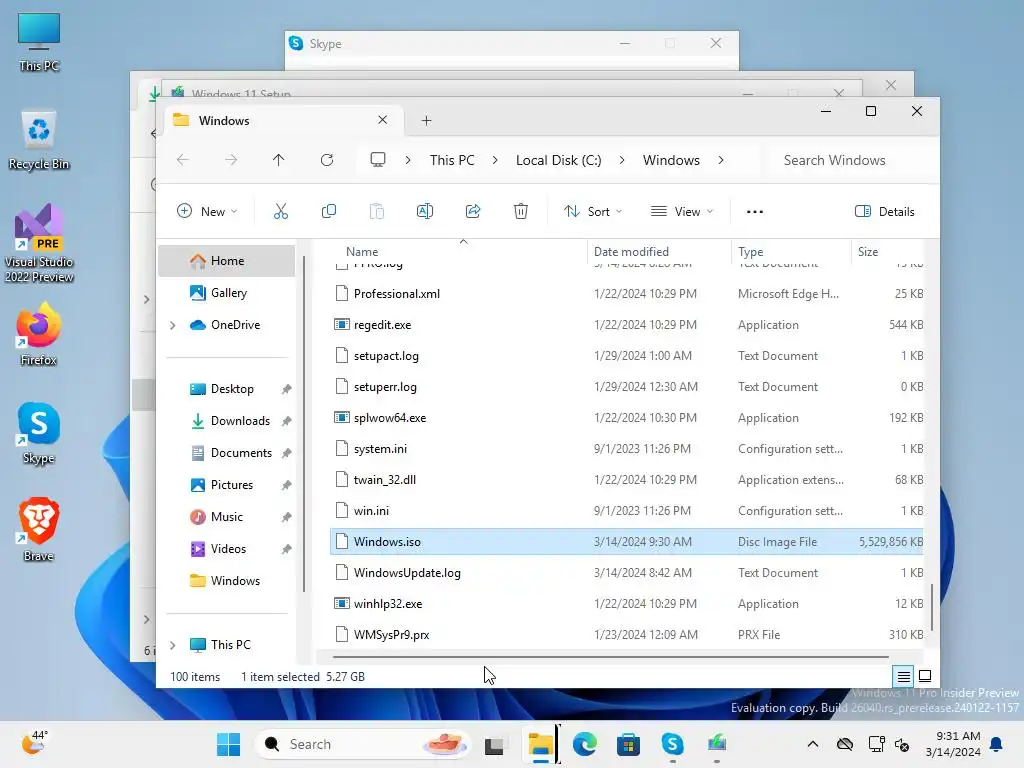Open Microsoft Store from the taskbar
1024x768 pixels.
point(628,744)
